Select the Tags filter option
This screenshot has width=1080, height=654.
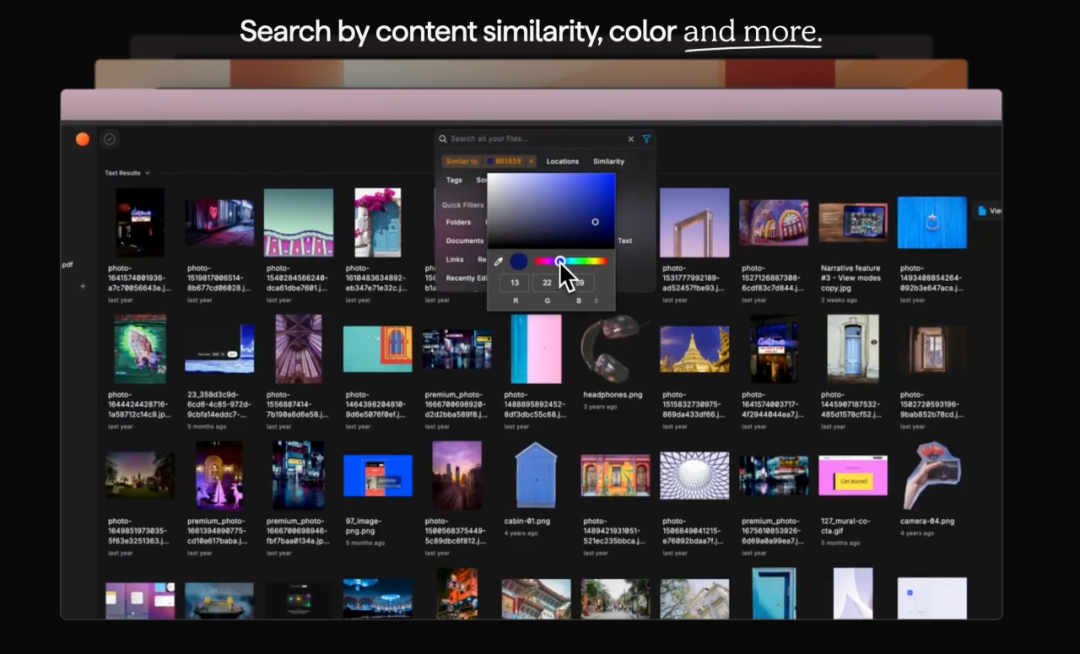tap(454, 180)
